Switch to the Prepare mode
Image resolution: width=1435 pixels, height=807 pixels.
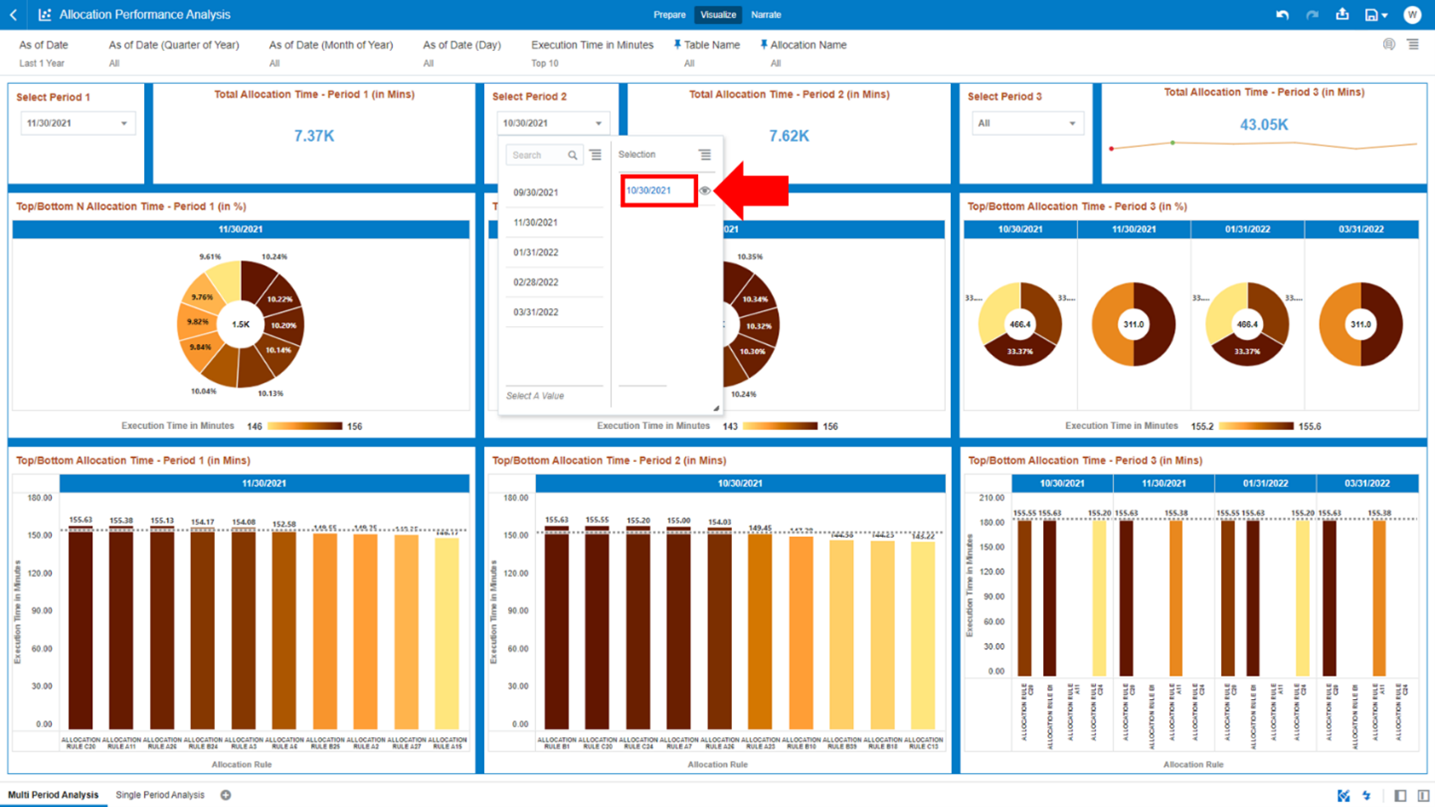(669, 15)
